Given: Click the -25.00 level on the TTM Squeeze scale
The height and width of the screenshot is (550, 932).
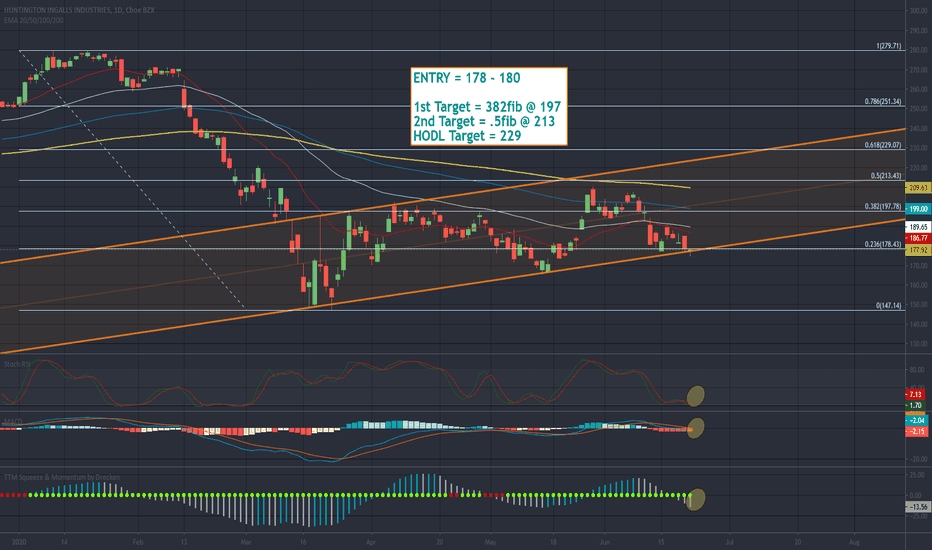Looking at the screenshot, I should (x=918, y=516).
